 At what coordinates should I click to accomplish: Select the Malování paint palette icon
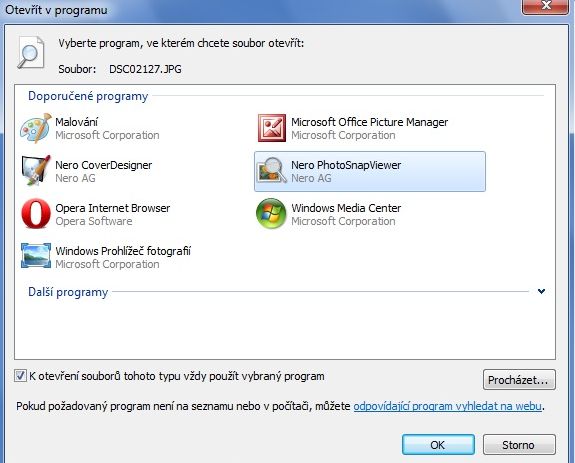pyautogui.click(x=36, y=128)
